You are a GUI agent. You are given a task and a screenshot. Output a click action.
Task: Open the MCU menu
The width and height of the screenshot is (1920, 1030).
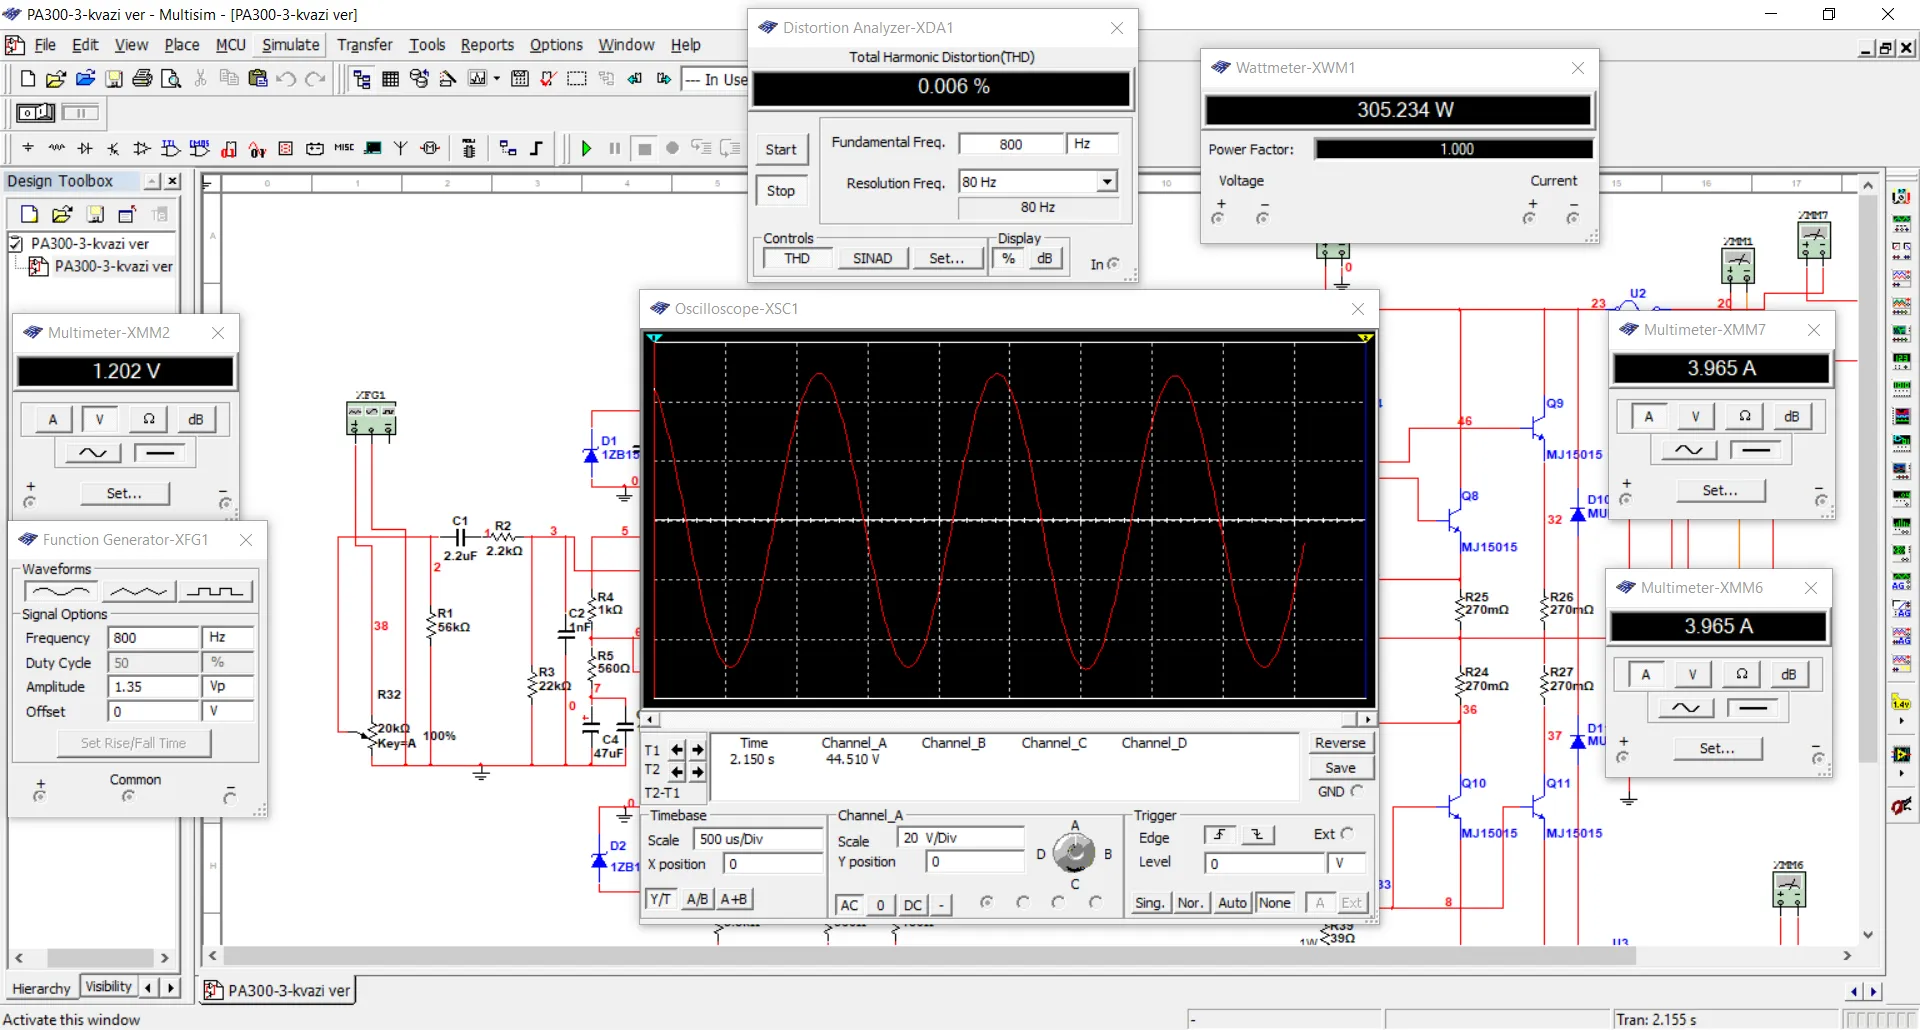tap(231, 45)
